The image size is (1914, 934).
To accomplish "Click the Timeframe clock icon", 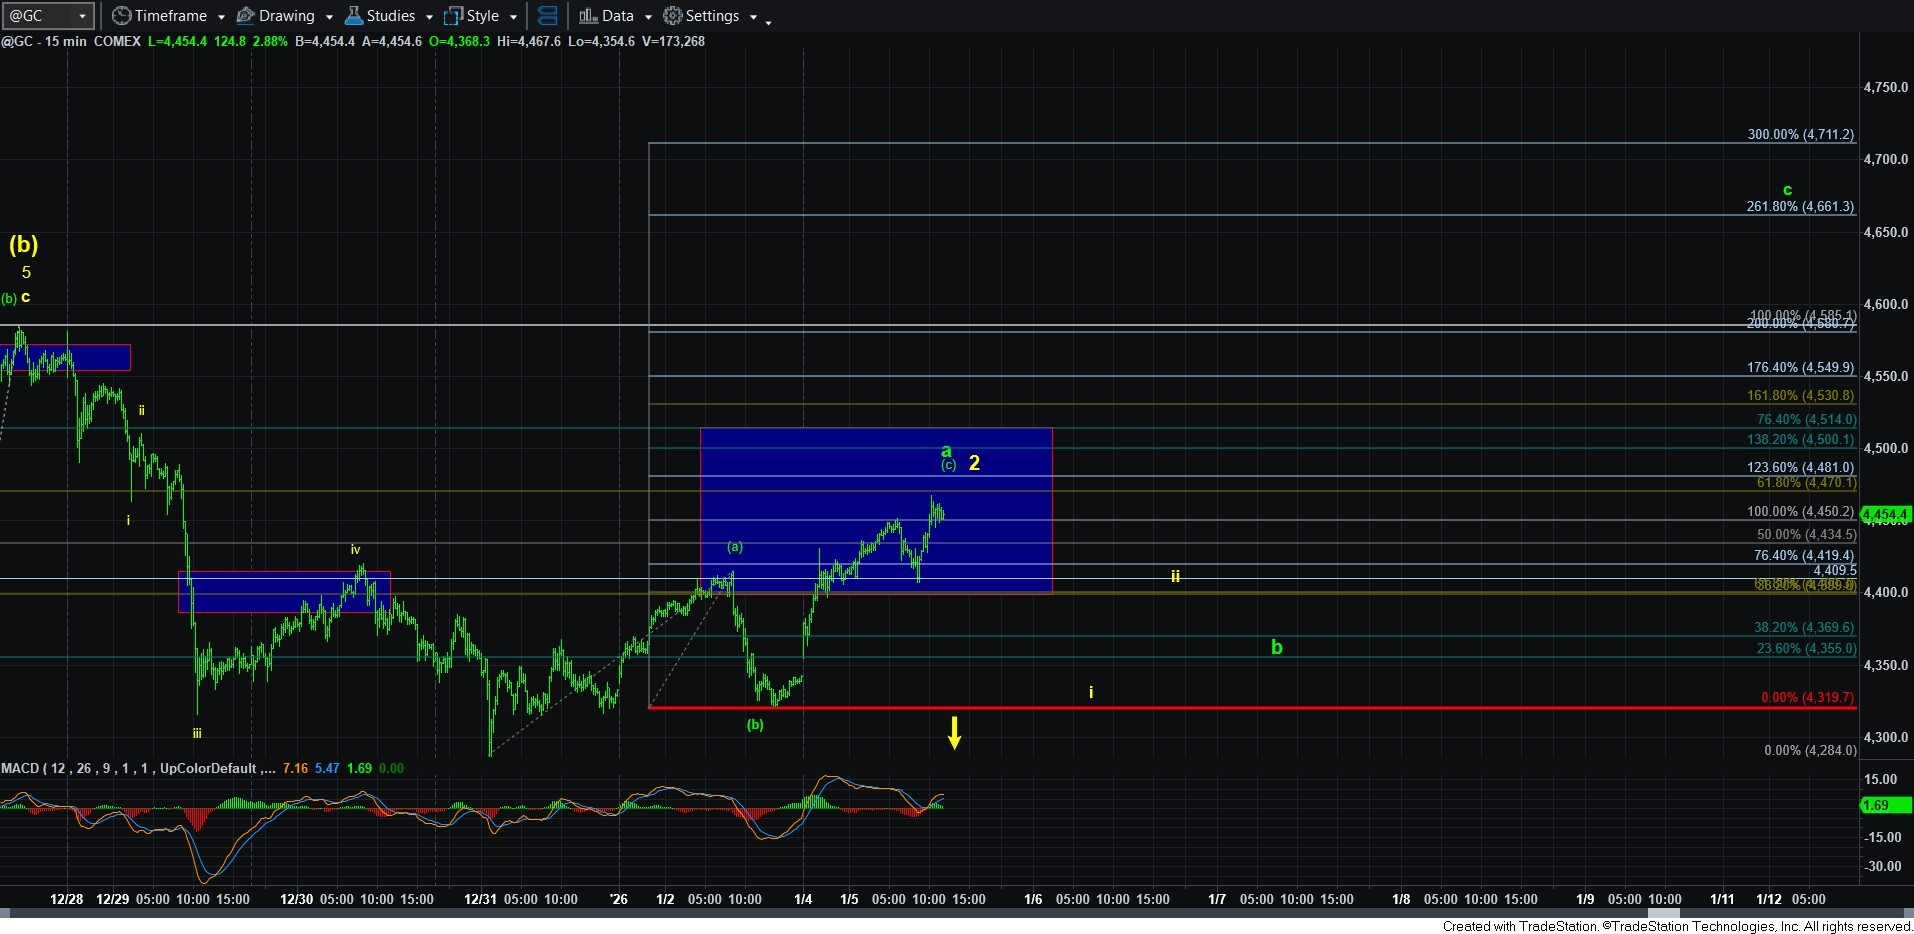I will pos(121,16).
